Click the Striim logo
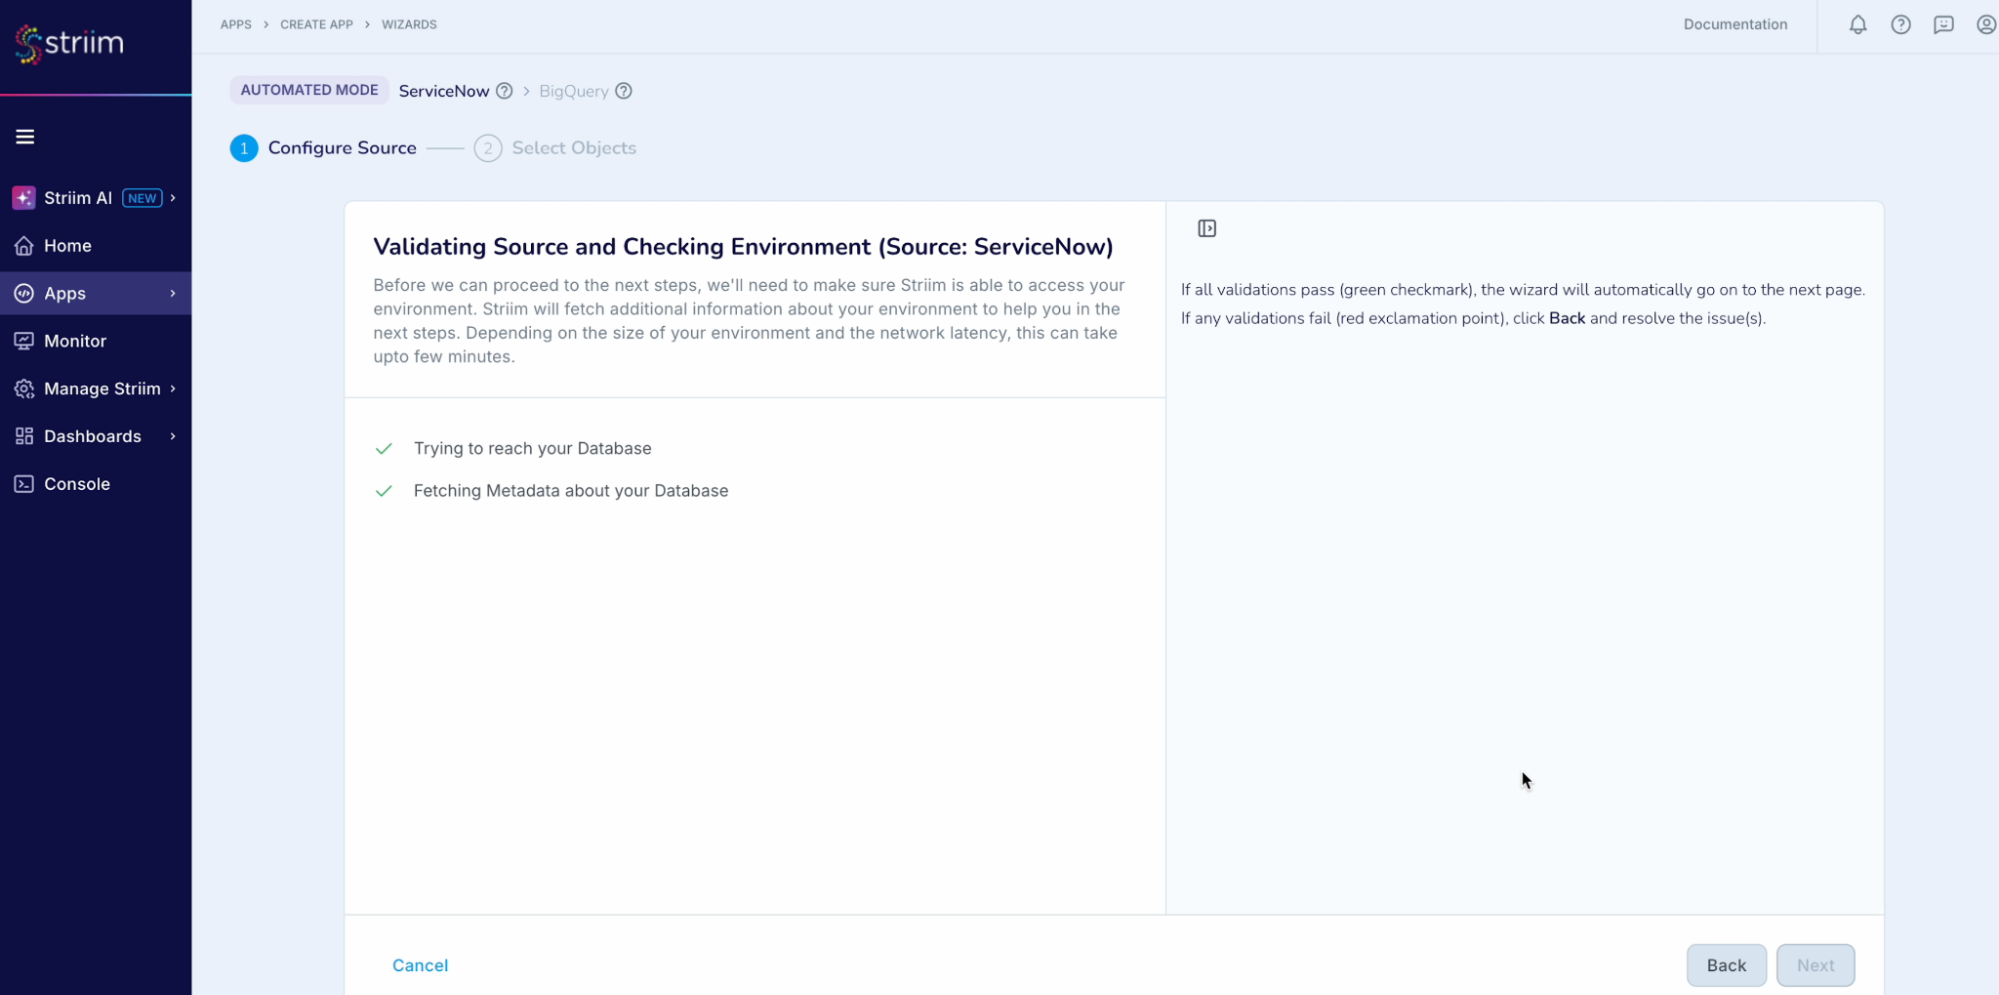 point(70,43)
